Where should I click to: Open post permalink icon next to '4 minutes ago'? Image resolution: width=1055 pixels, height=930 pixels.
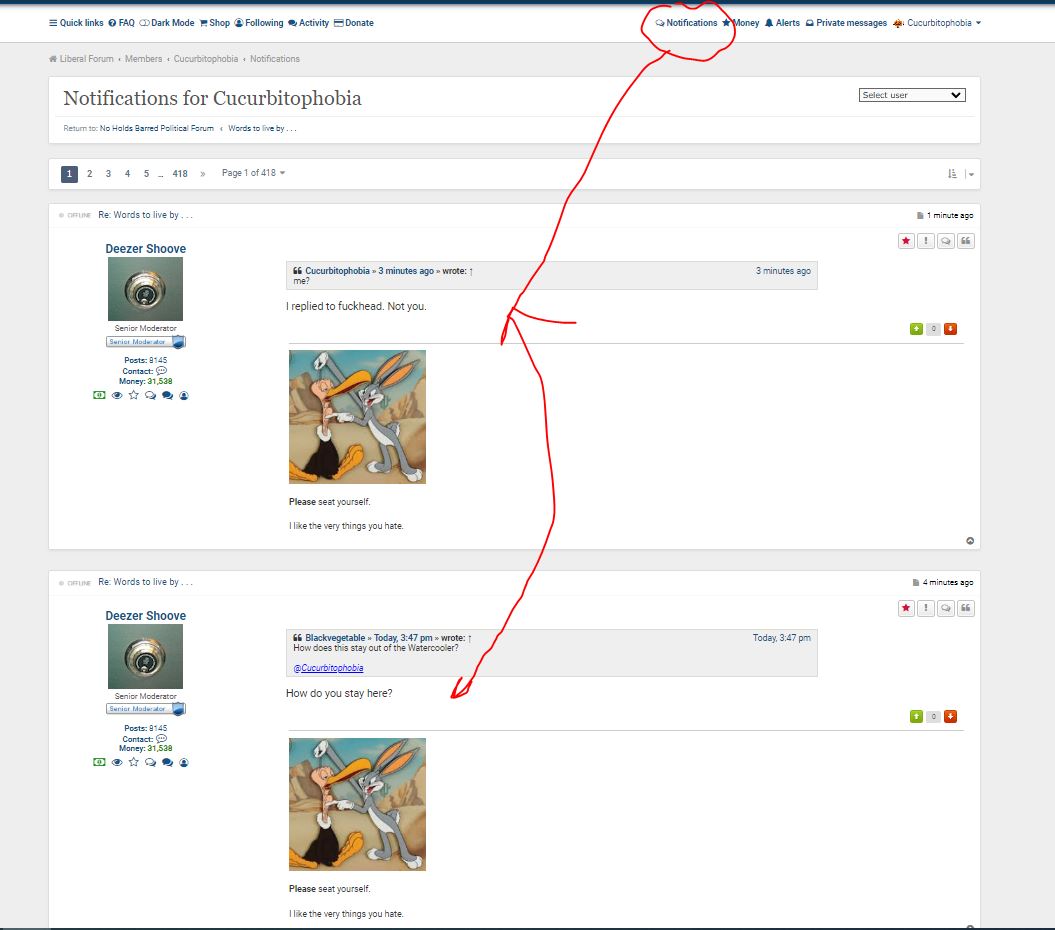(x=916, y=583)
